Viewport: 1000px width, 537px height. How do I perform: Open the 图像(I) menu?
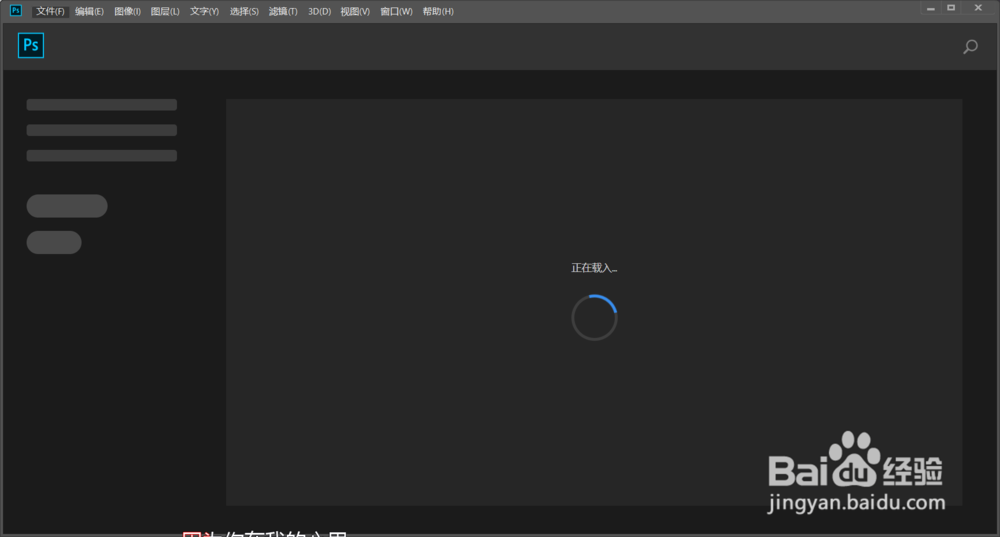(128, 11)
